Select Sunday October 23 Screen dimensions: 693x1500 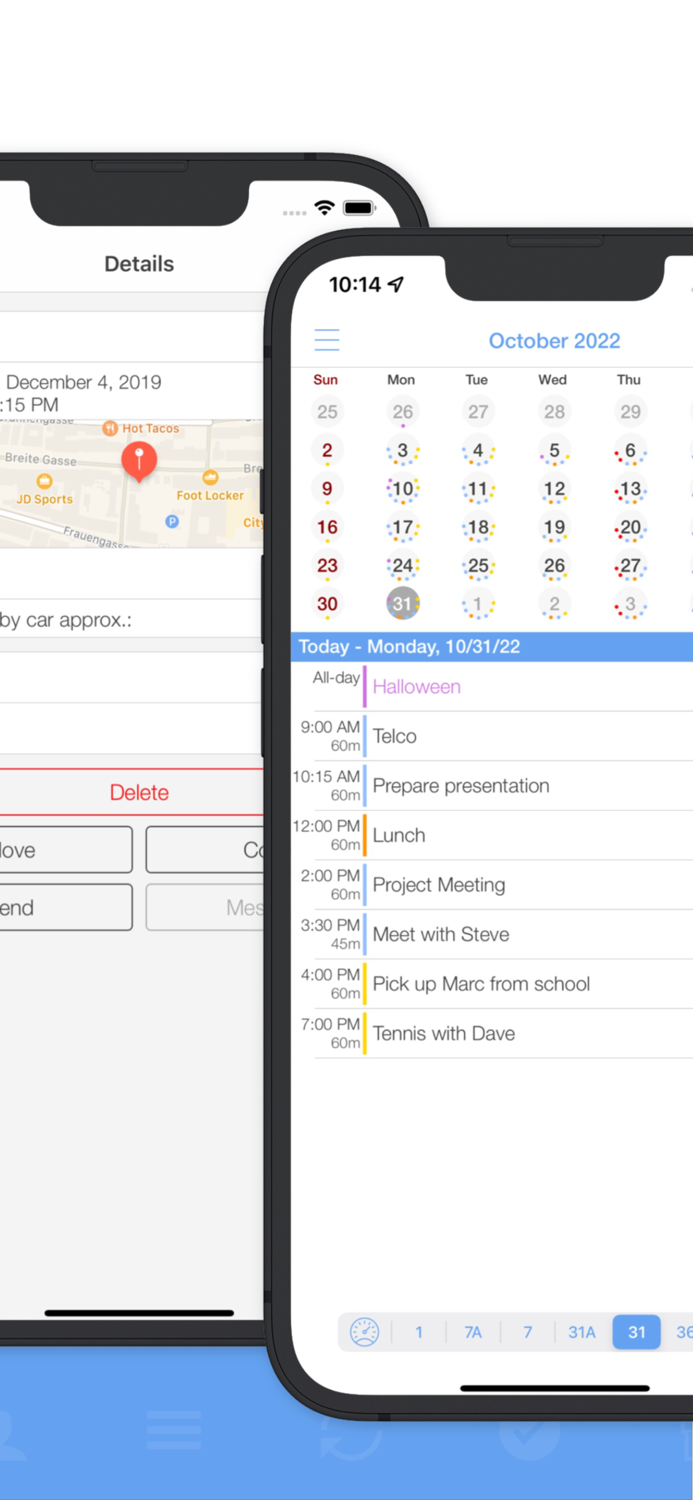pyautogui.click(x=327, y=566)
